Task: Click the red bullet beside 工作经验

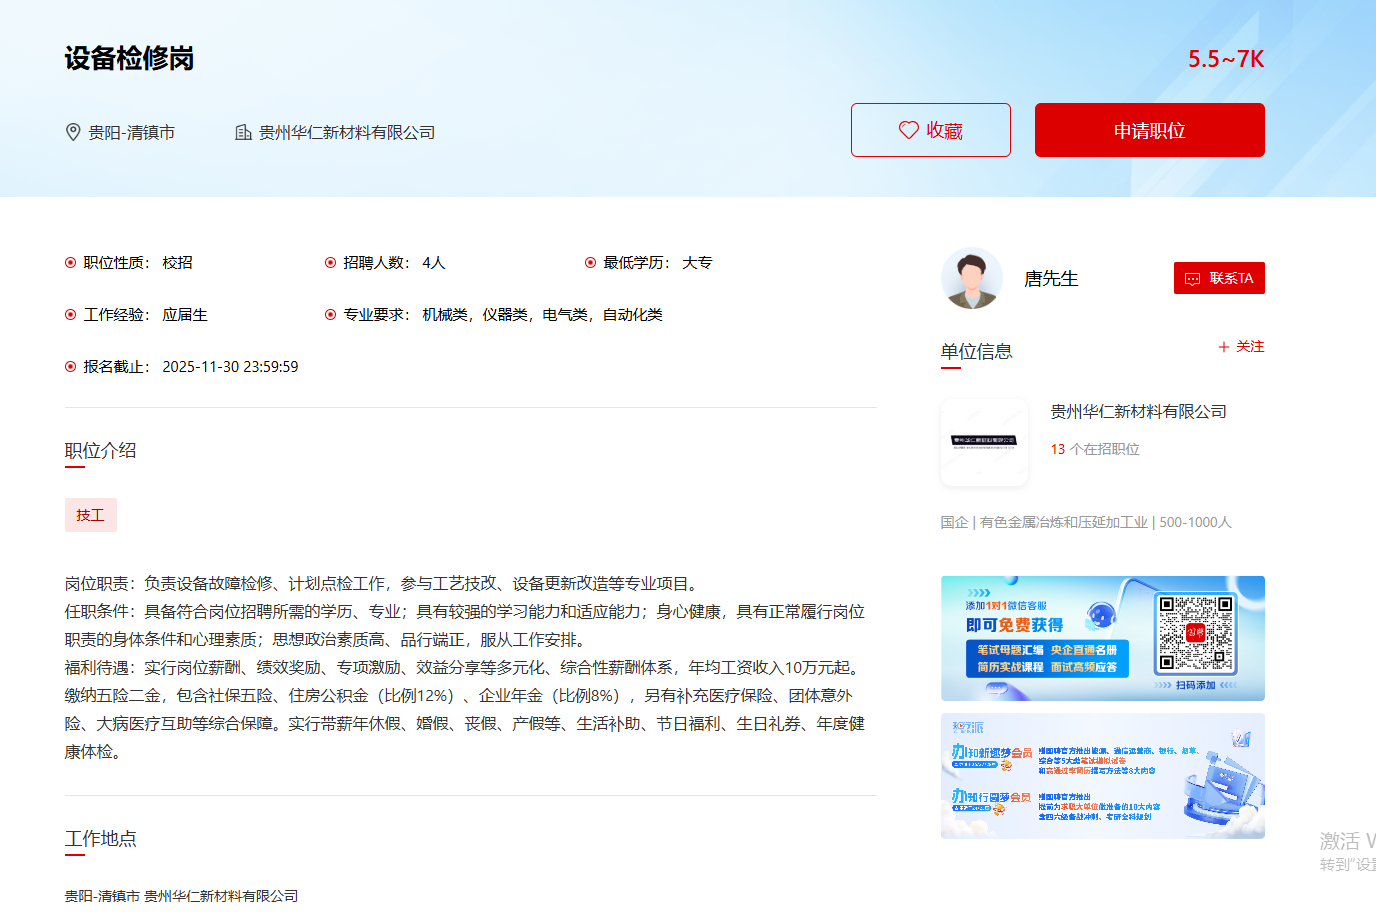Action: (x=70, y=315)
